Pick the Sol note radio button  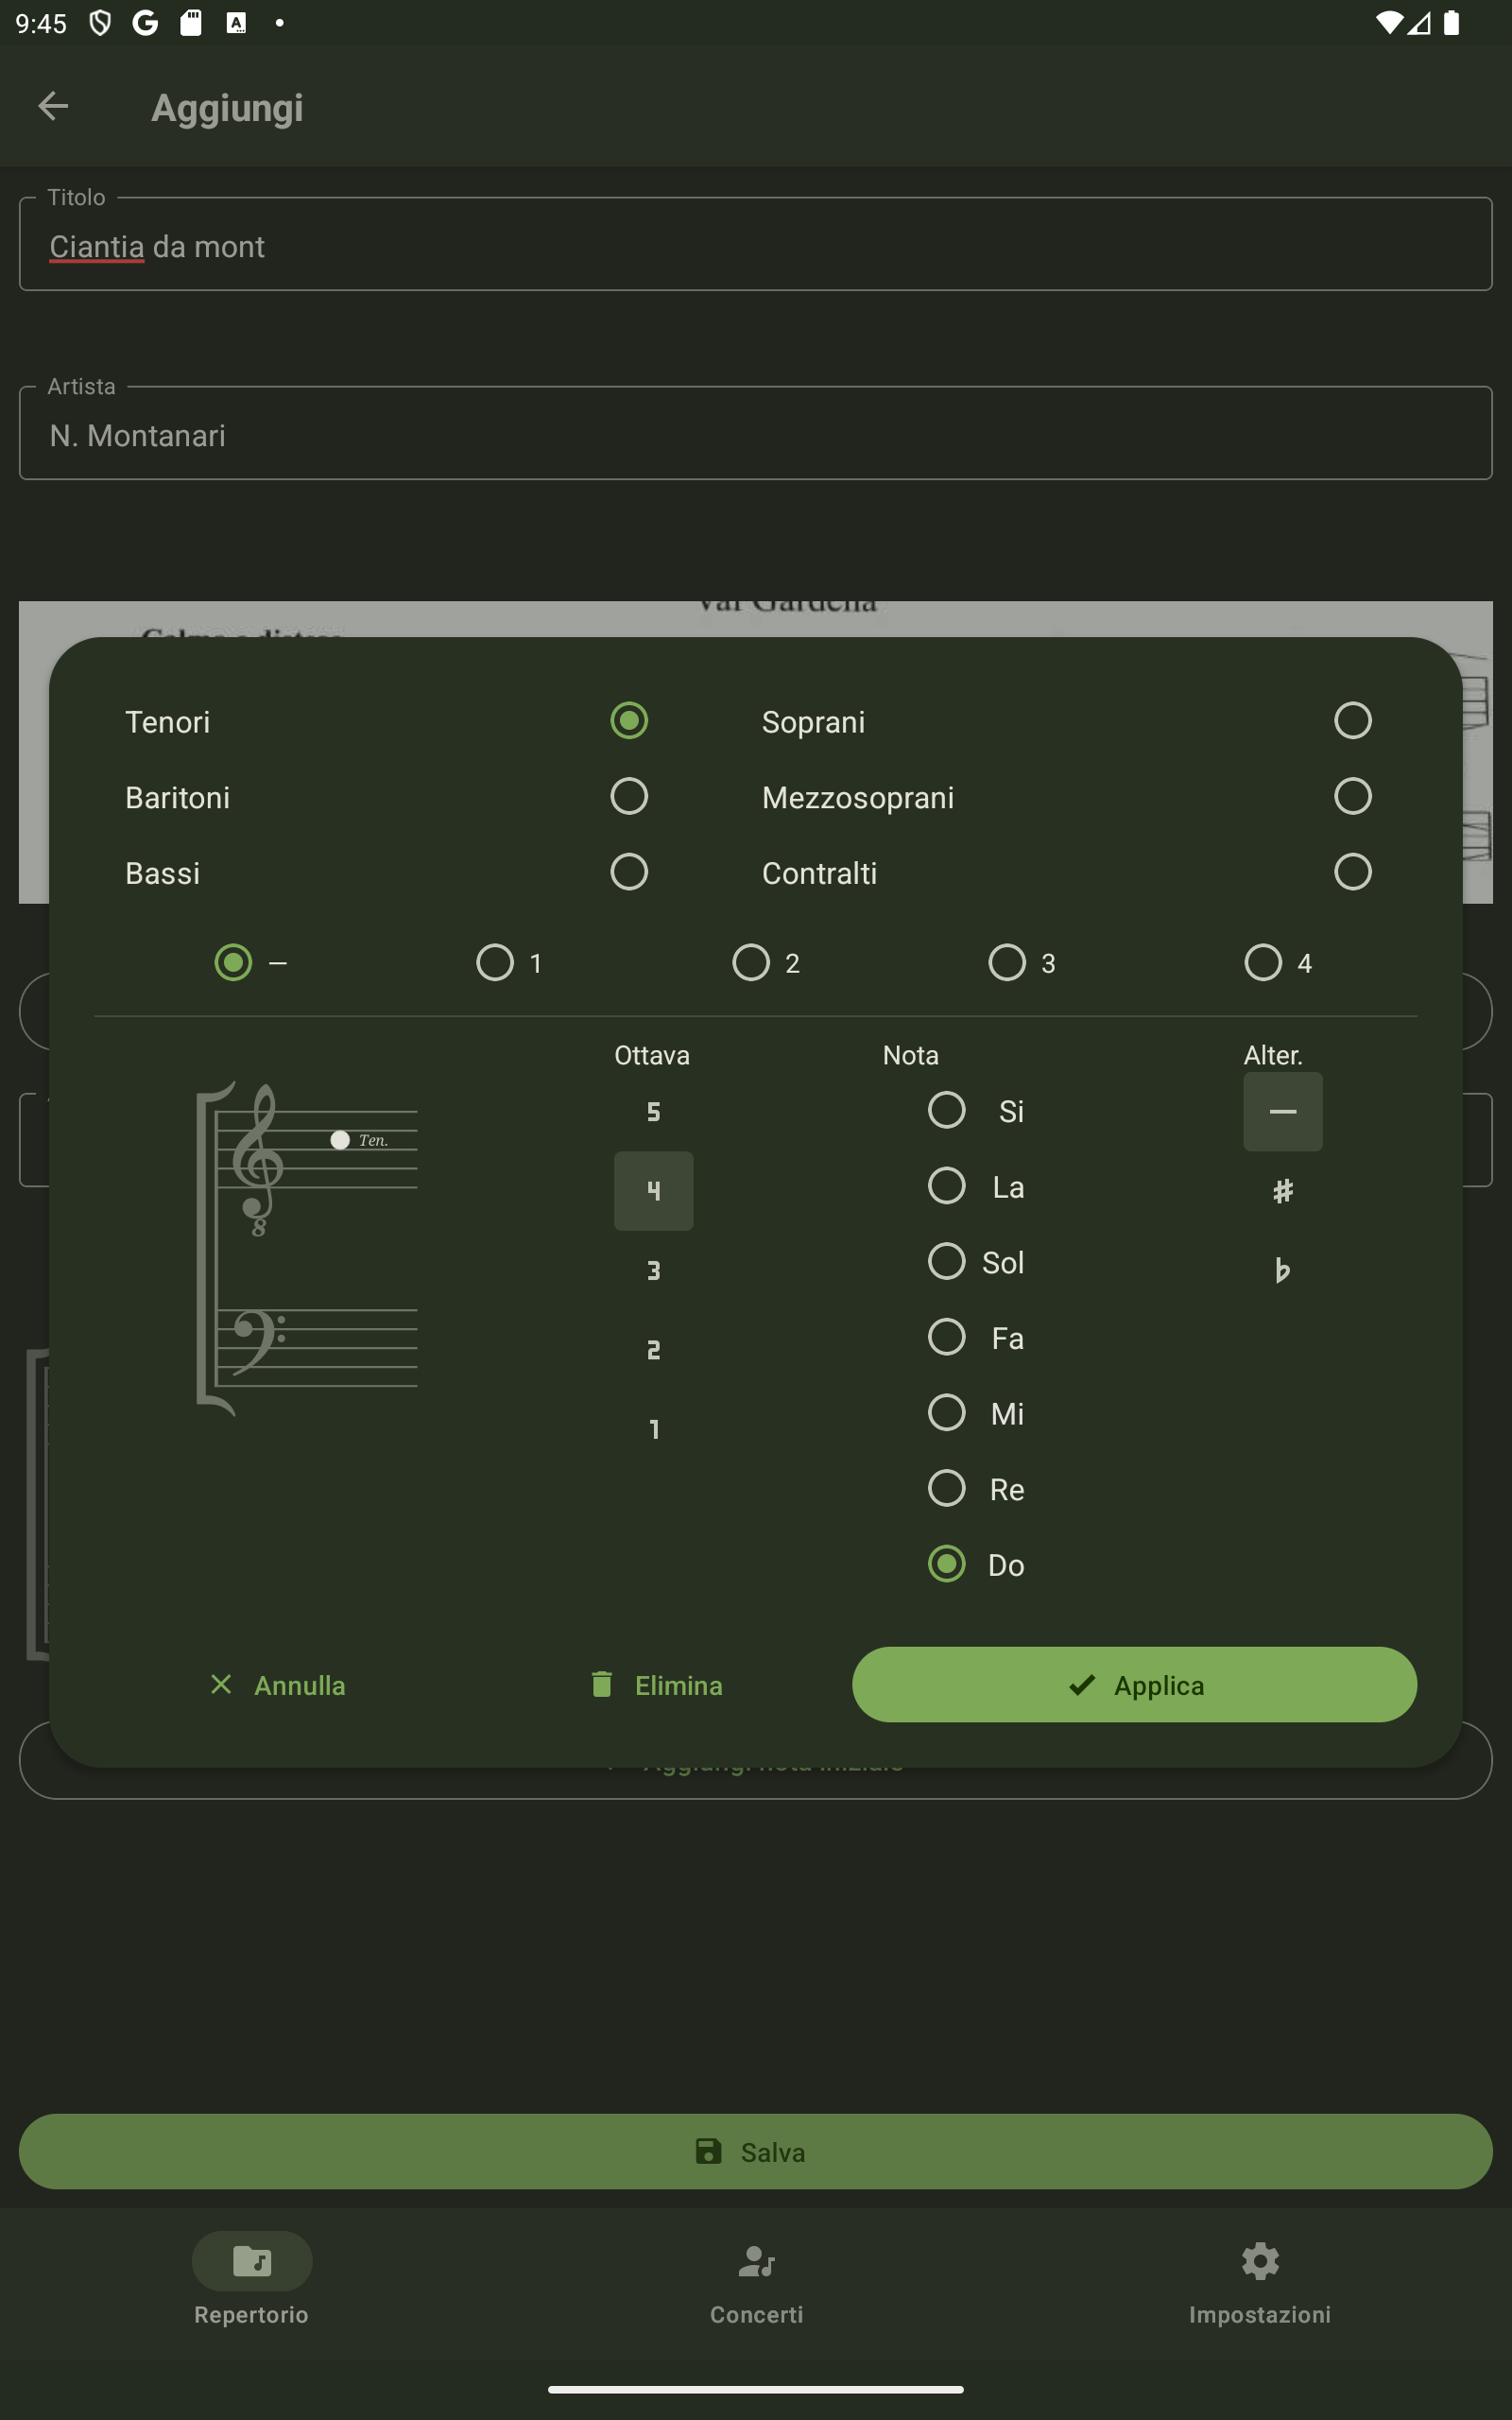(x=946, y=1262)
